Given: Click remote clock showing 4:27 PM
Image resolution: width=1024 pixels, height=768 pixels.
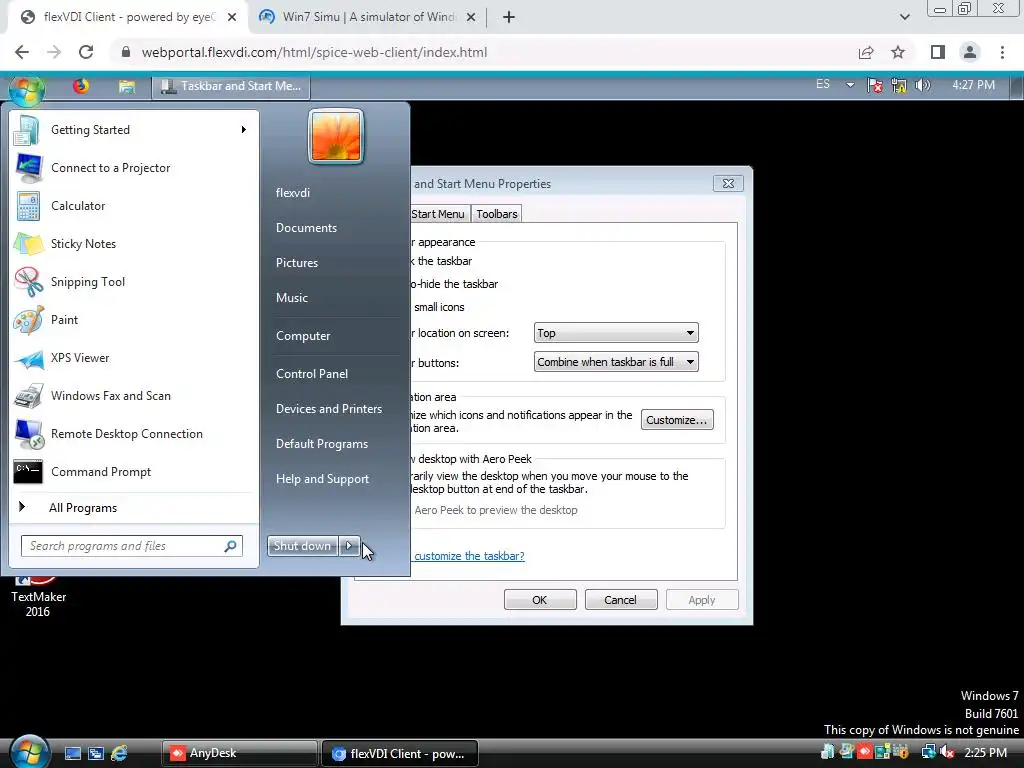Looking at the screenshot, I should point(973,85).
